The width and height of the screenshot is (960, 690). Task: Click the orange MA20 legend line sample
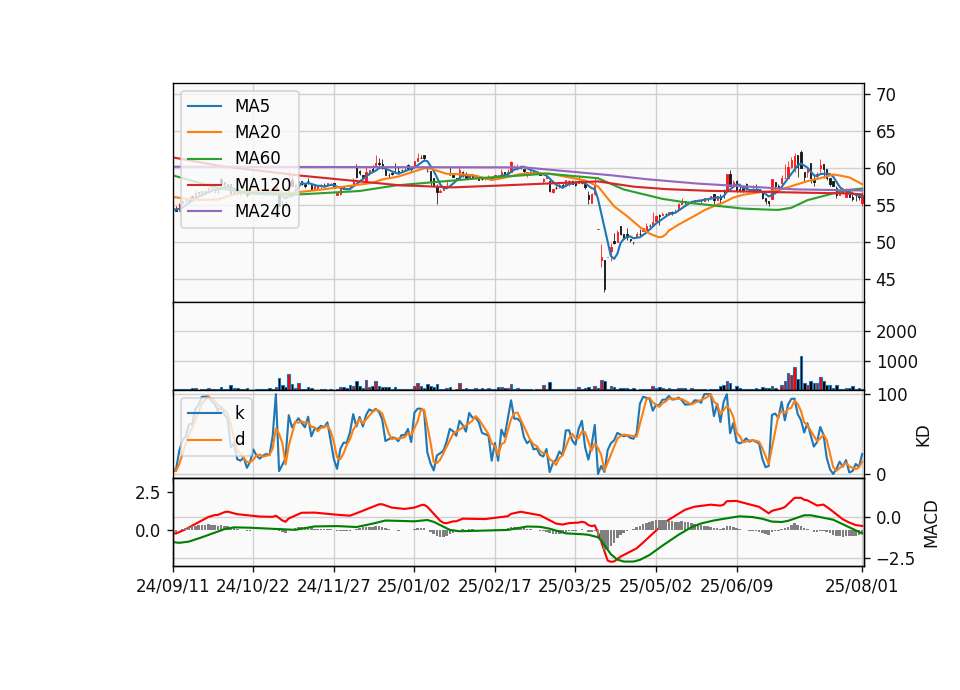coord(204,132)
